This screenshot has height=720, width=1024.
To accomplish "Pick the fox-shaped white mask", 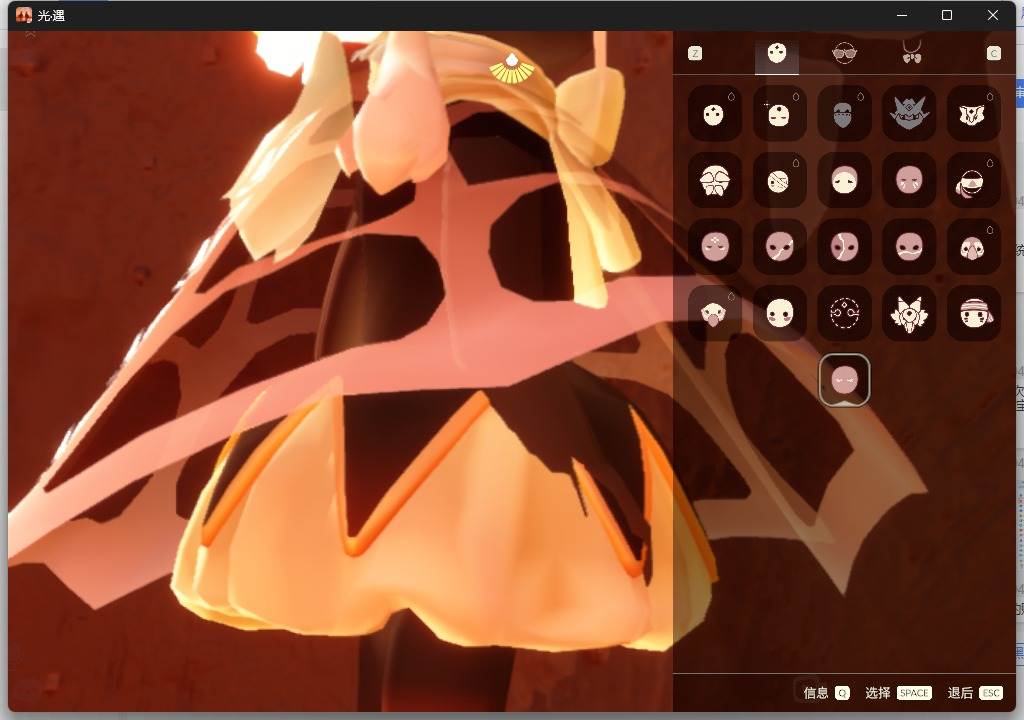I will [908, 312].
